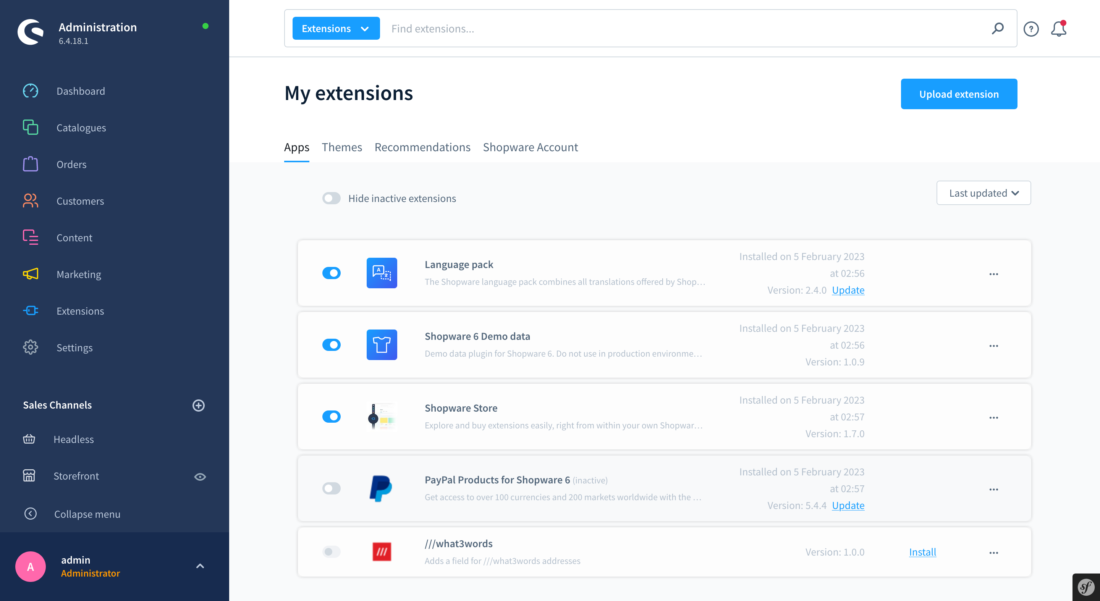The width and height of the screenshot is (1100, 601).
Task: Toggle Hide inactive extensions switch
Action: (331, 198)
